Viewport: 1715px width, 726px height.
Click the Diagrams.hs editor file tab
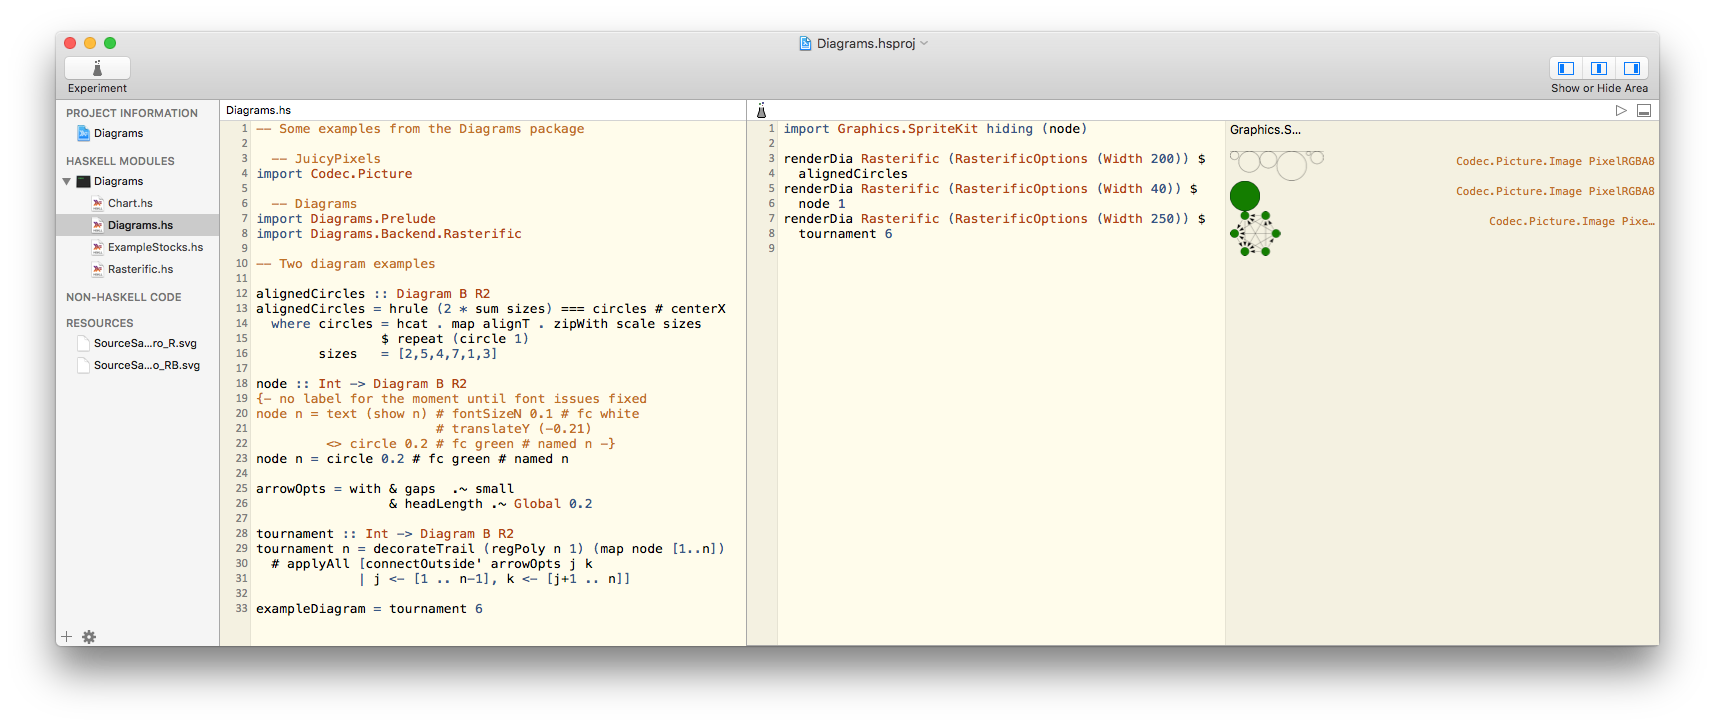point(258,110)
